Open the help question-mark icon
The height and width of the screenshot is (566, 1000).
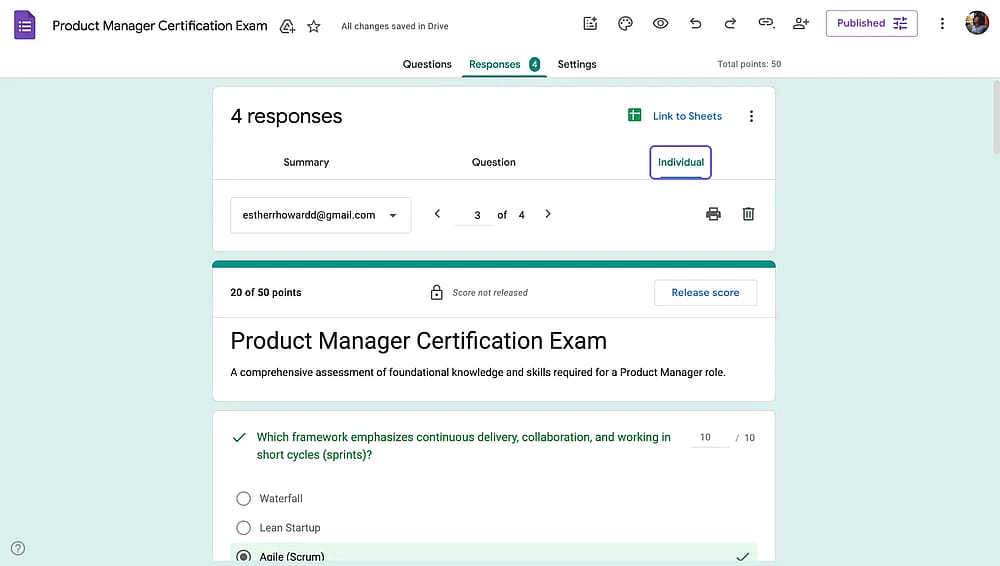click(x=18, y=548)
